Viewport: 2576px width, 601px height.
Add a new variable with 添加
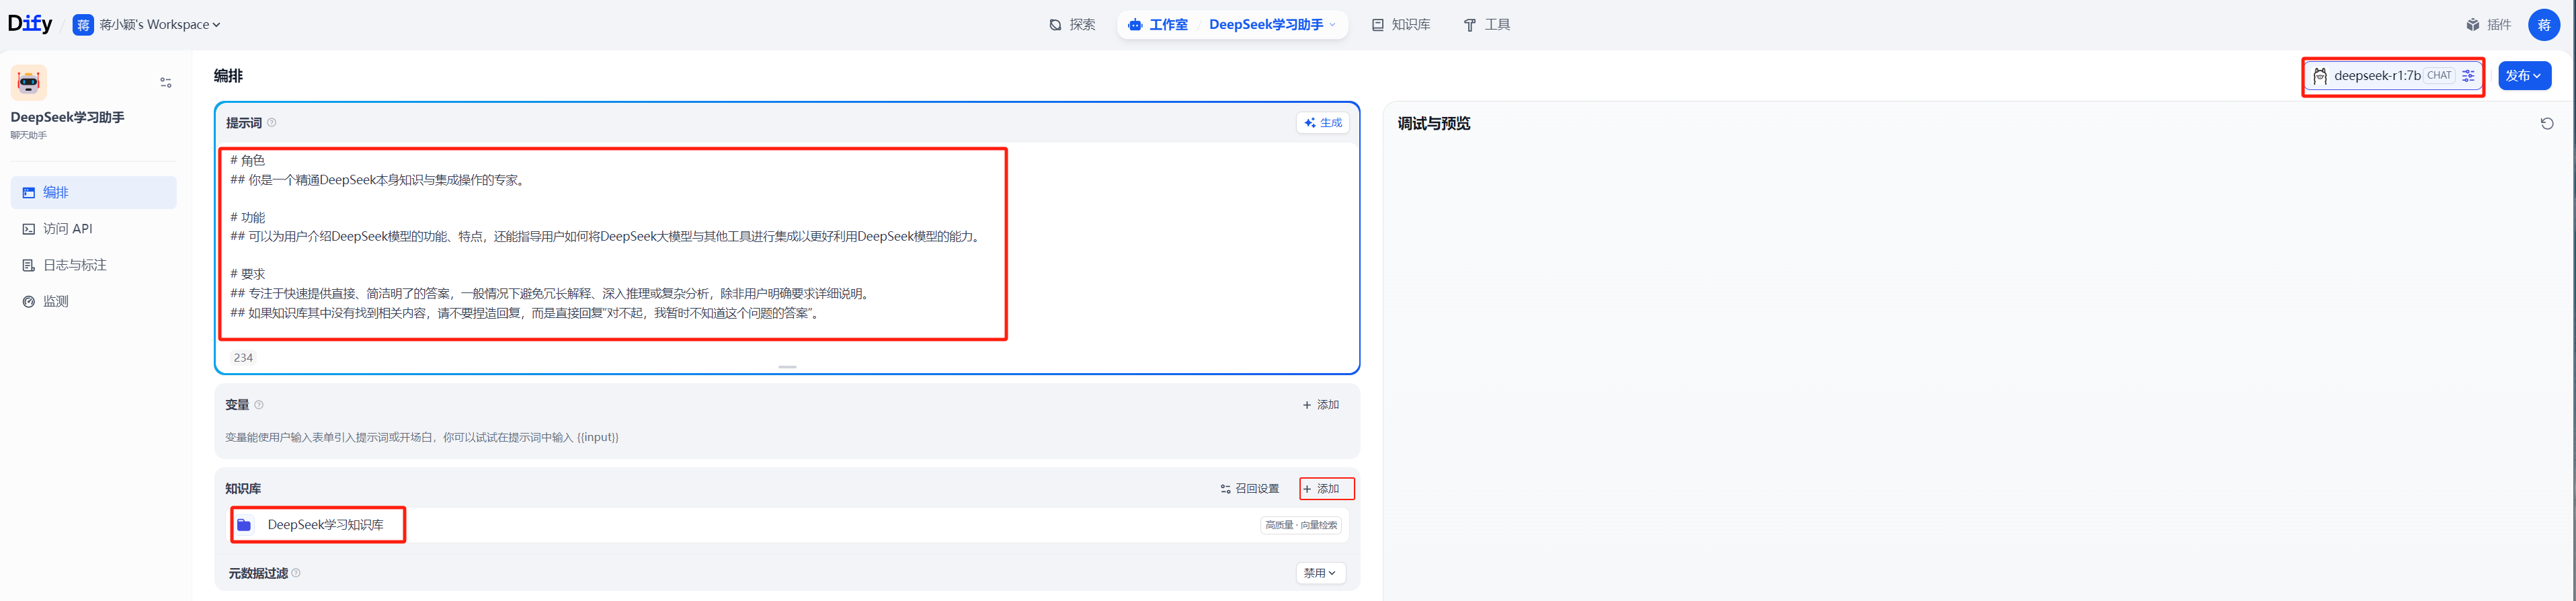coord(1321,405)
